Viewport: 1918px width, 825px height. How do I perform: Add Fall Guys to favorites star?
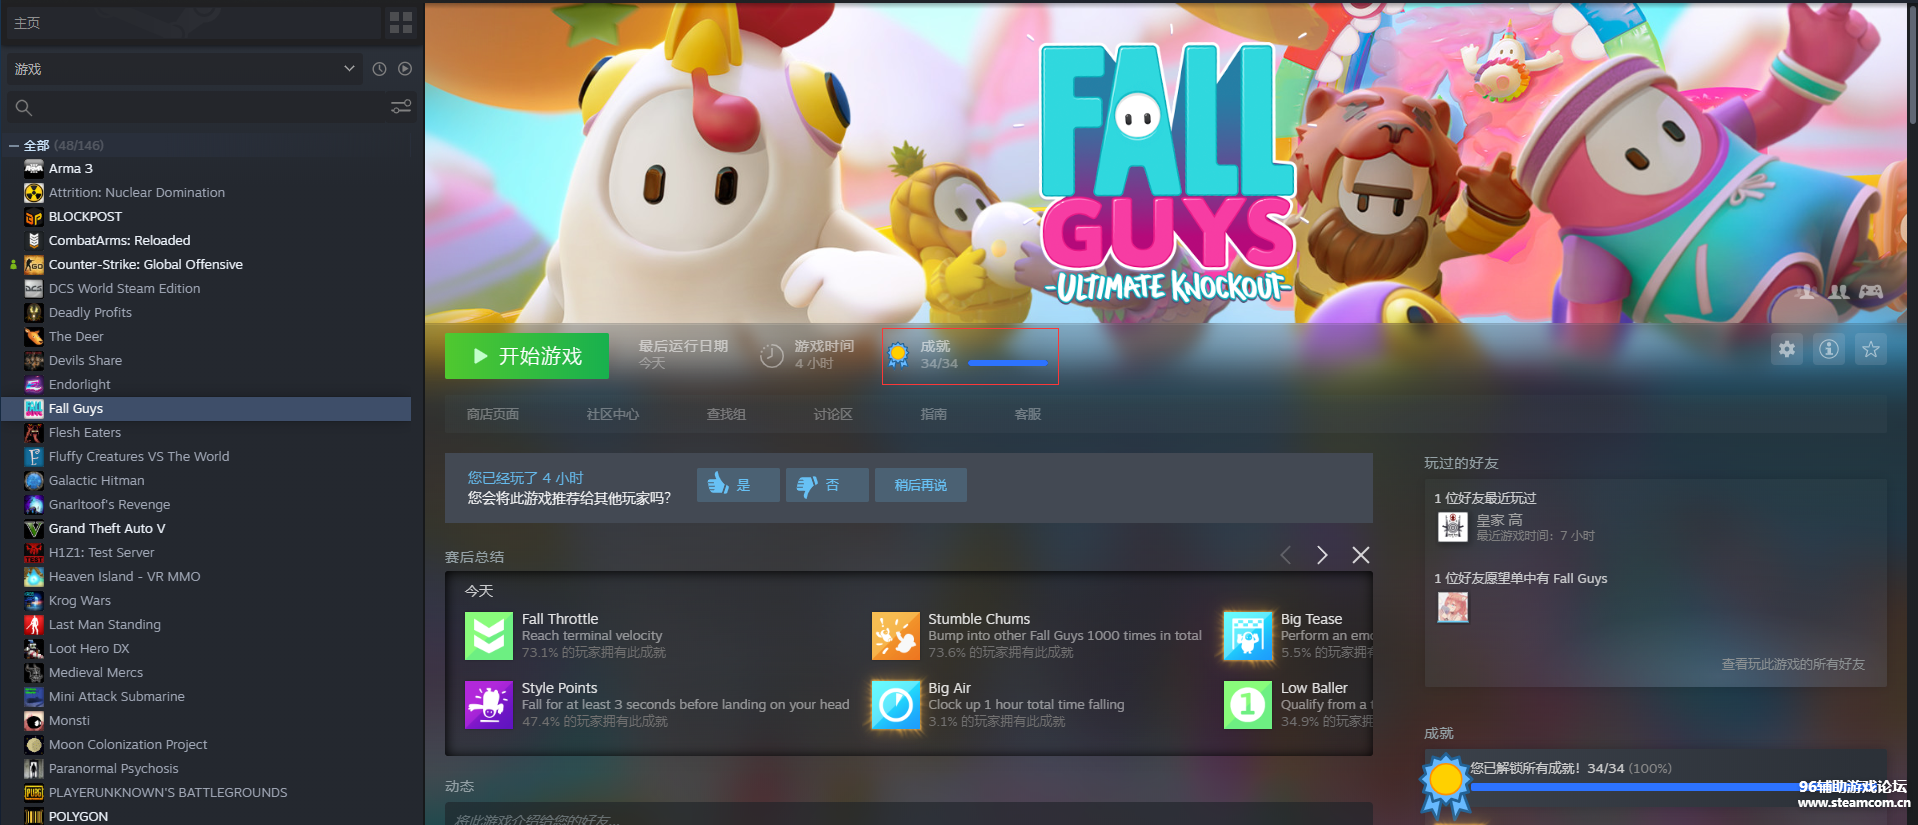[x=1871, y=349]
